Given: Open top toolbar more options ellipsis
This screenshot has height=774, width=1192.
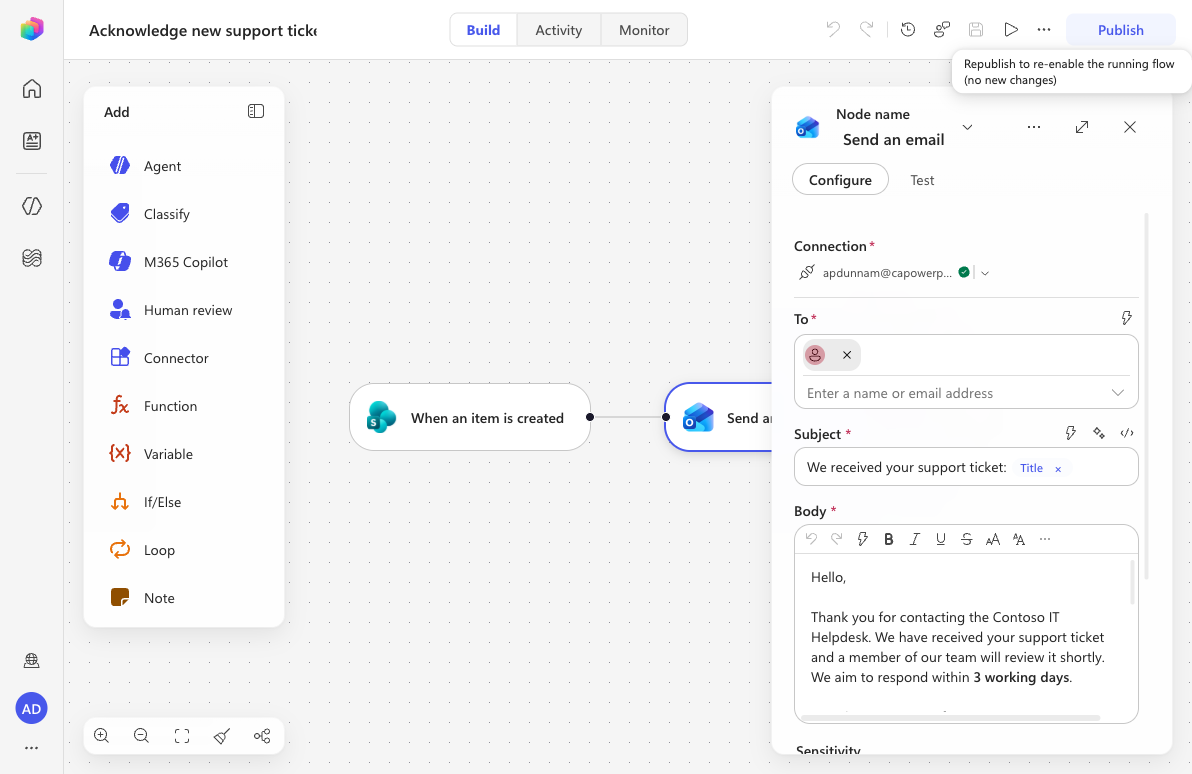Looking at the screenshot, I should click(x=1044, y=30).
